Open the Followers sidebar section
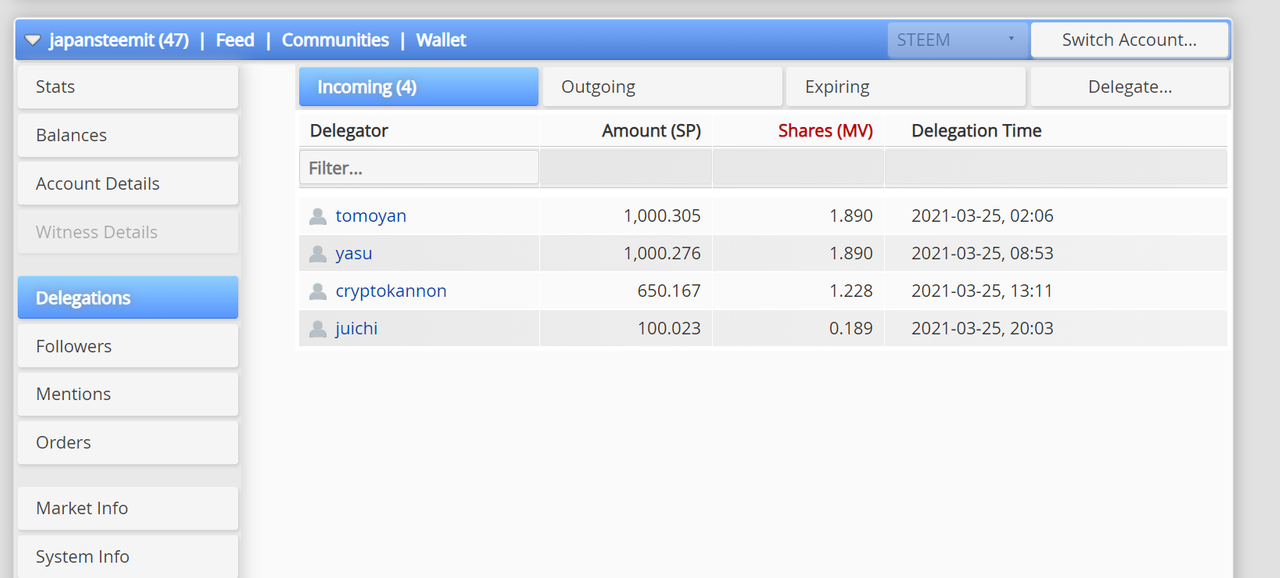 (x=128, y=346)
